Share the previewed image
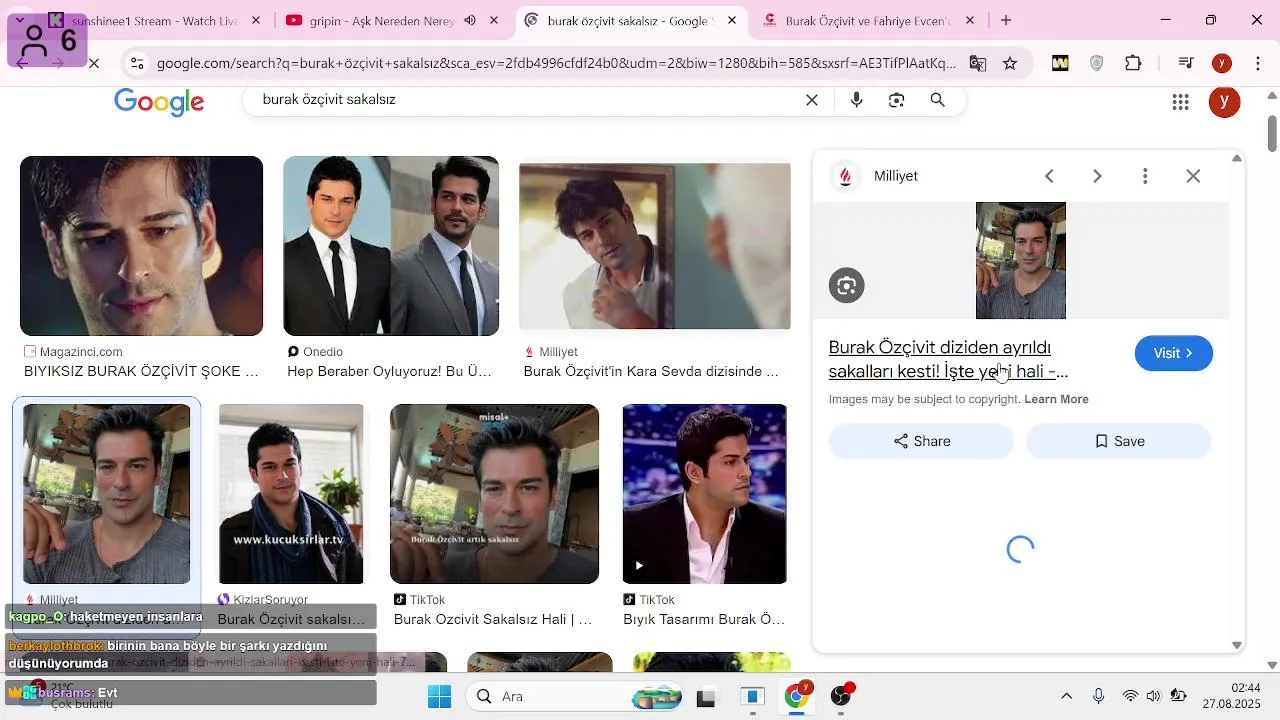 click(x=921, y=441)
